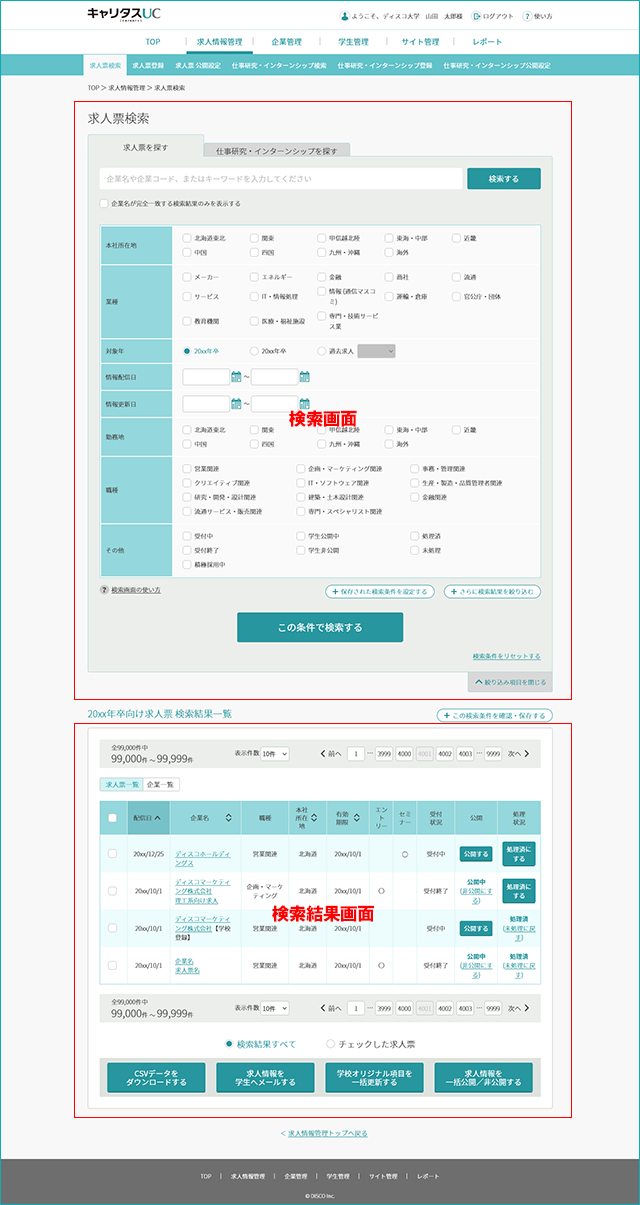Open the 使い方 help question-mark icon
The height and width of the screenshot is (1205, 640).
pyautogui.click(x=528, y=16)
